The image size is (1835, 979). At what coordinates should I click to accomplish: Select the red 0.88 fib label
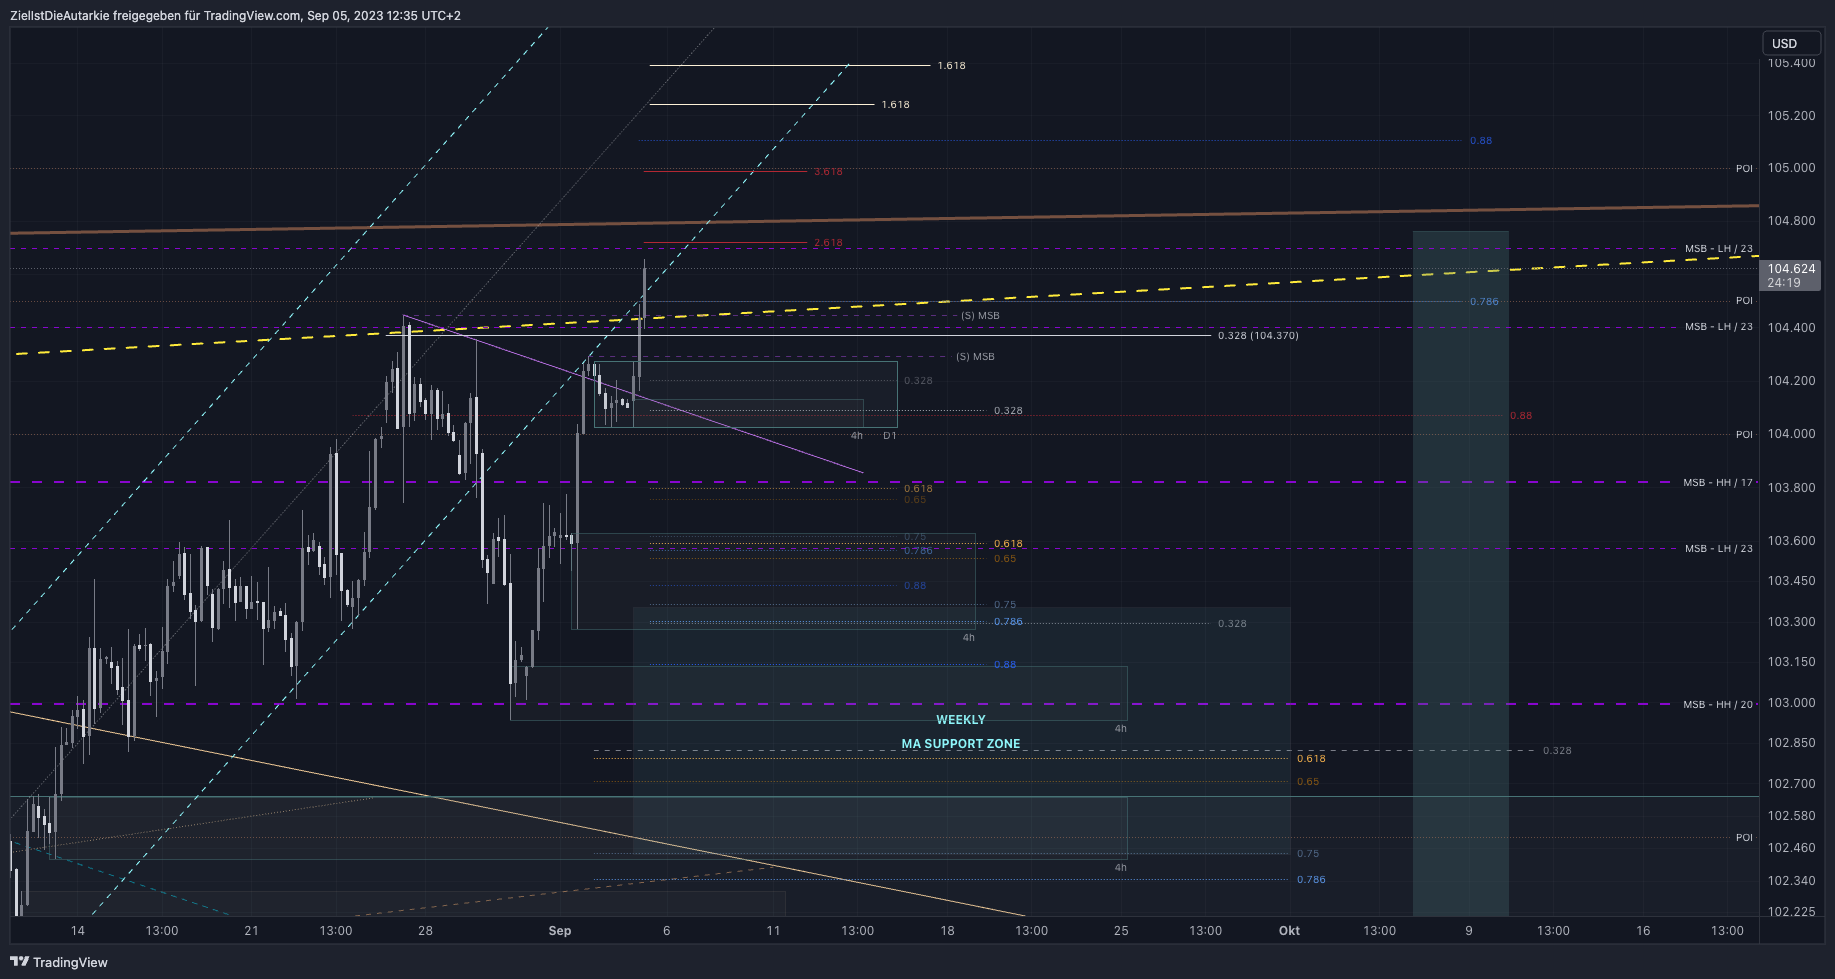point(1521,416)
